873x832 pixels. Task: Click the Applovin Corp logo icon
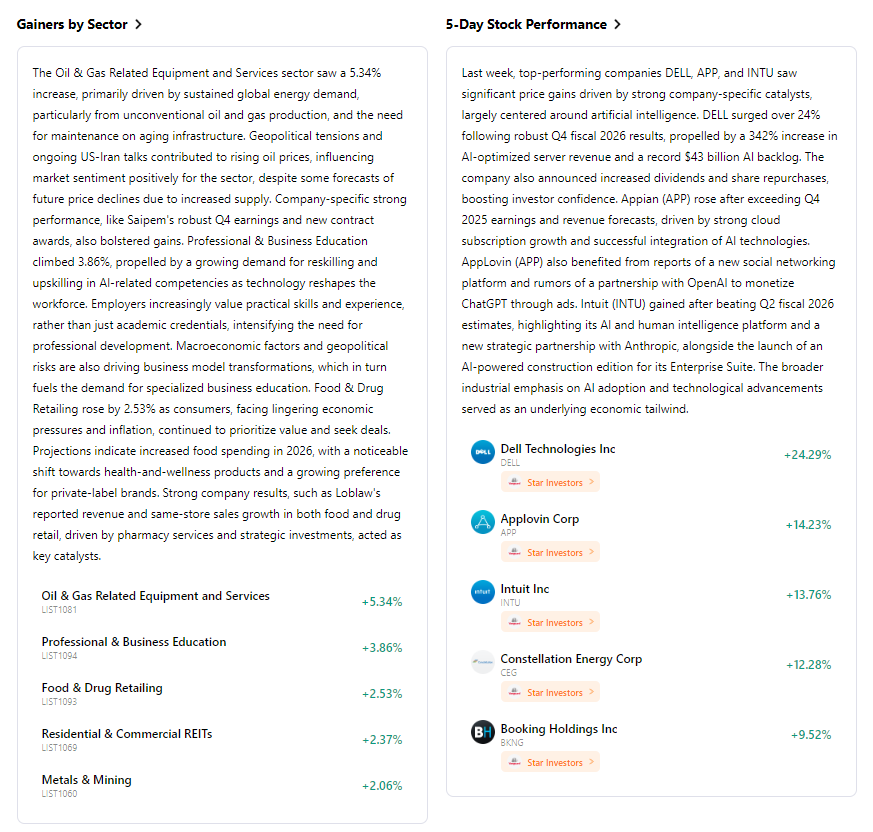coord(483,522)
